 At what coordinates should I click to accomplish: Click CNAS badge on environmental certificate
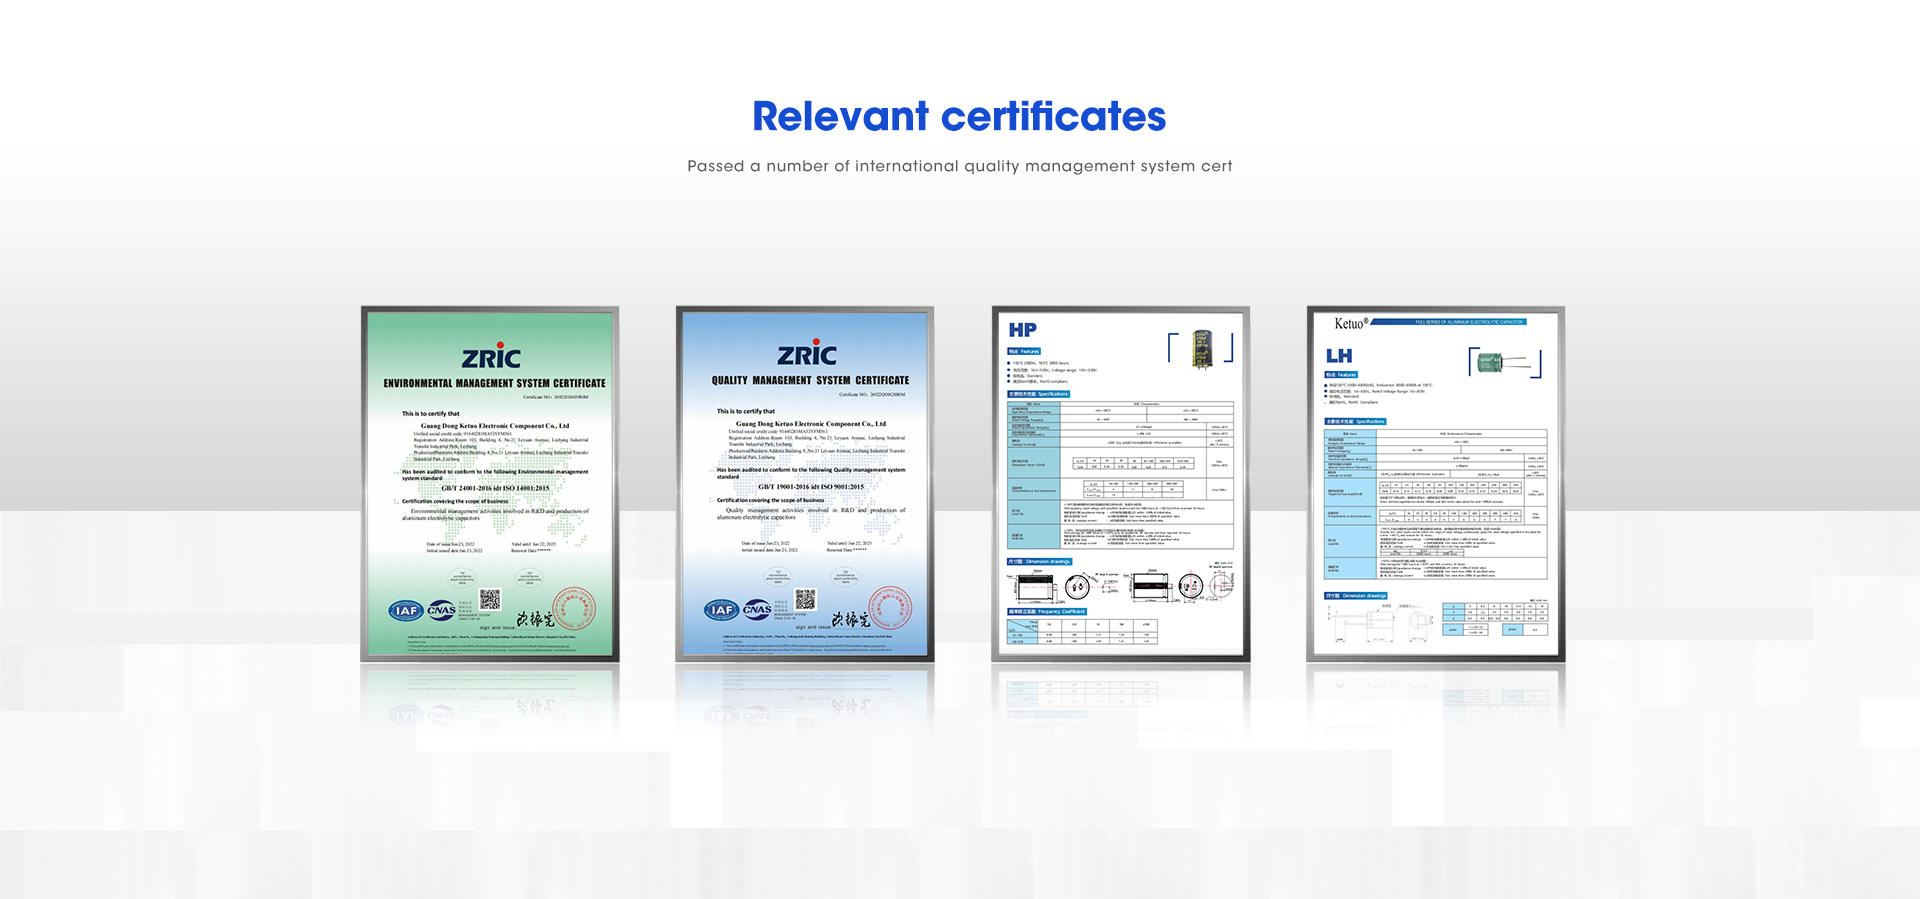pos(441,610)
